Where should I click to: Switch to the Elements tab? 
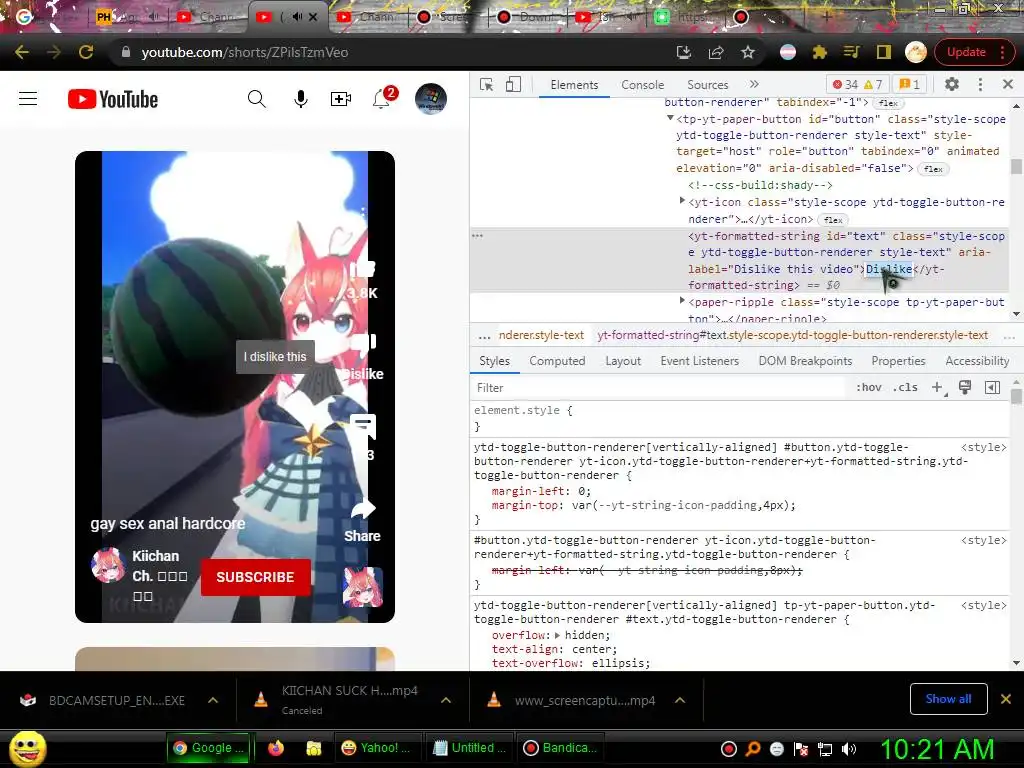pos(574,85)
